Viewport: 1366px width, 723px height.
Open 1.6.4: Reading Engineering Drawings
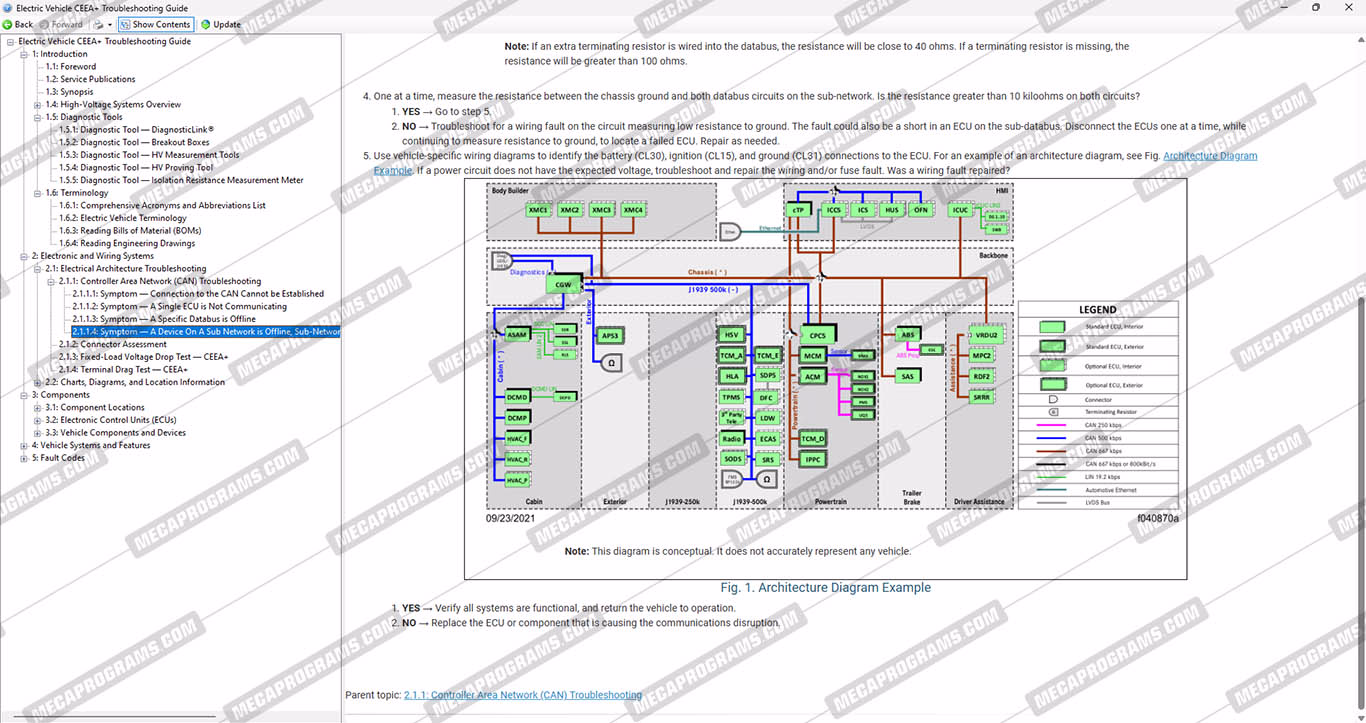pos(127,243)
